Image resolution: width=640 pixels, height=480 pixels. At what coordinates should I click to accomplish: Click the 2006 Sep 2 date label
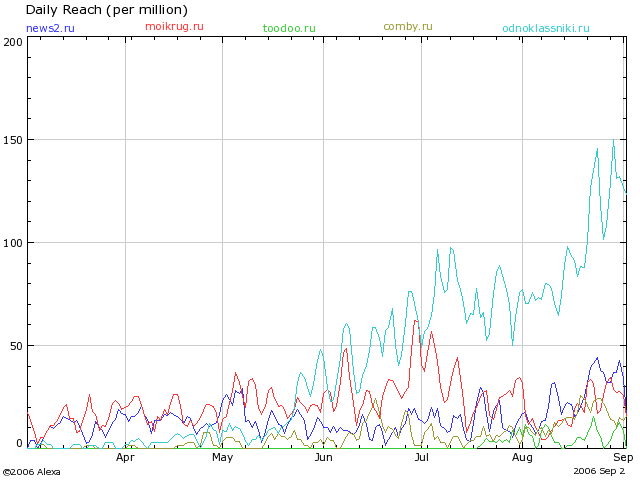(603, 470)
